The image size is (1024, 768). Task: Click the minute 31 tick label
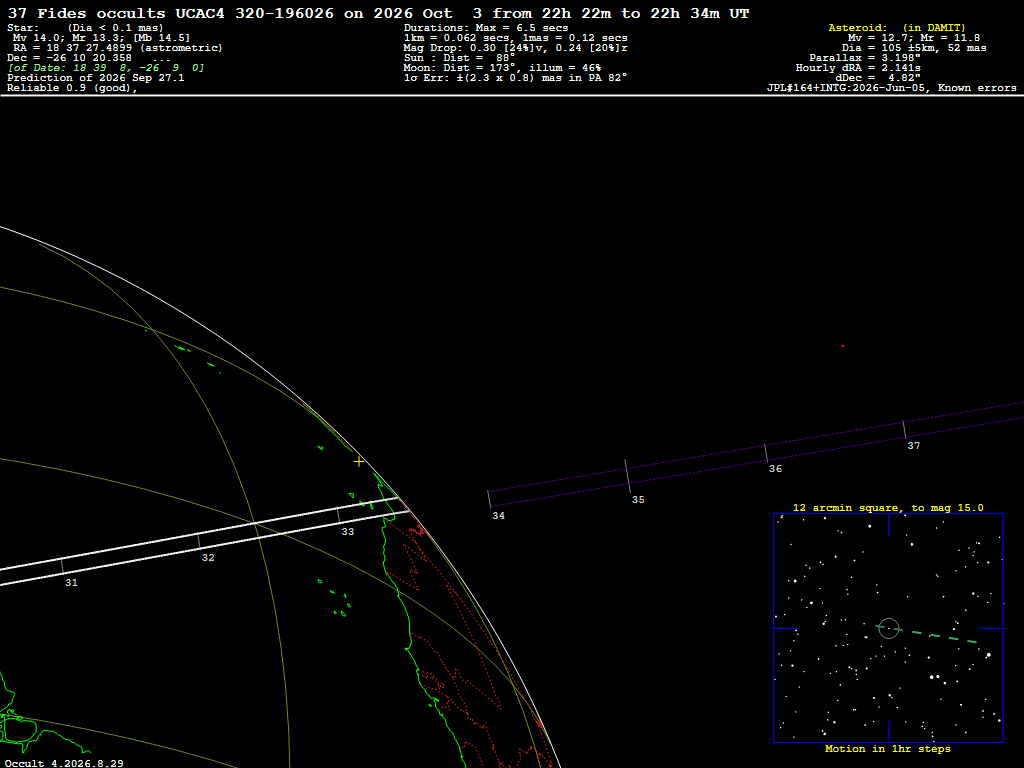point(71,583)
